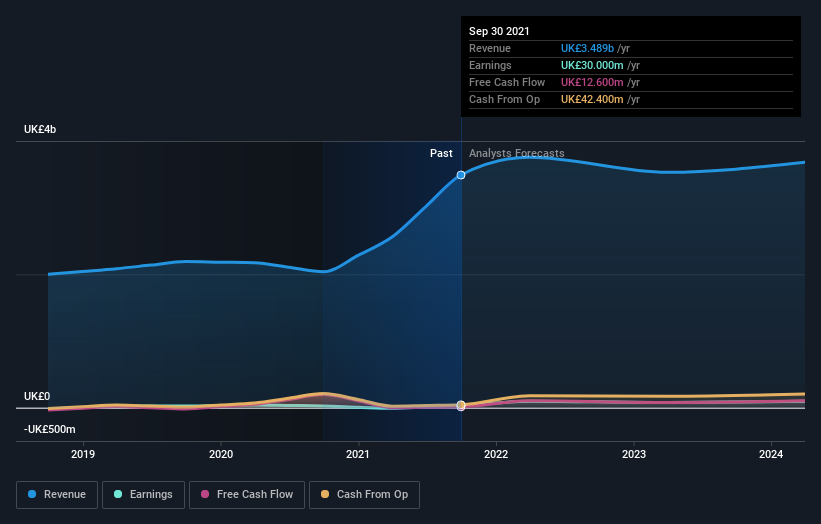Click the -UK£500m y-axis label
The height and width of the screenshot is (524, 821).
[x=50, y=429]
